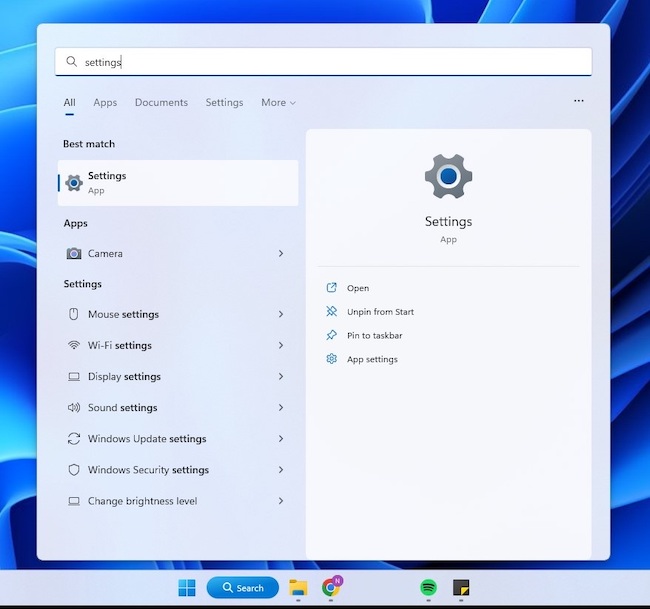This screenshot has width=650, height=609.
Task: Open Chrome from the taskbar
Action: tap(332, 587)
